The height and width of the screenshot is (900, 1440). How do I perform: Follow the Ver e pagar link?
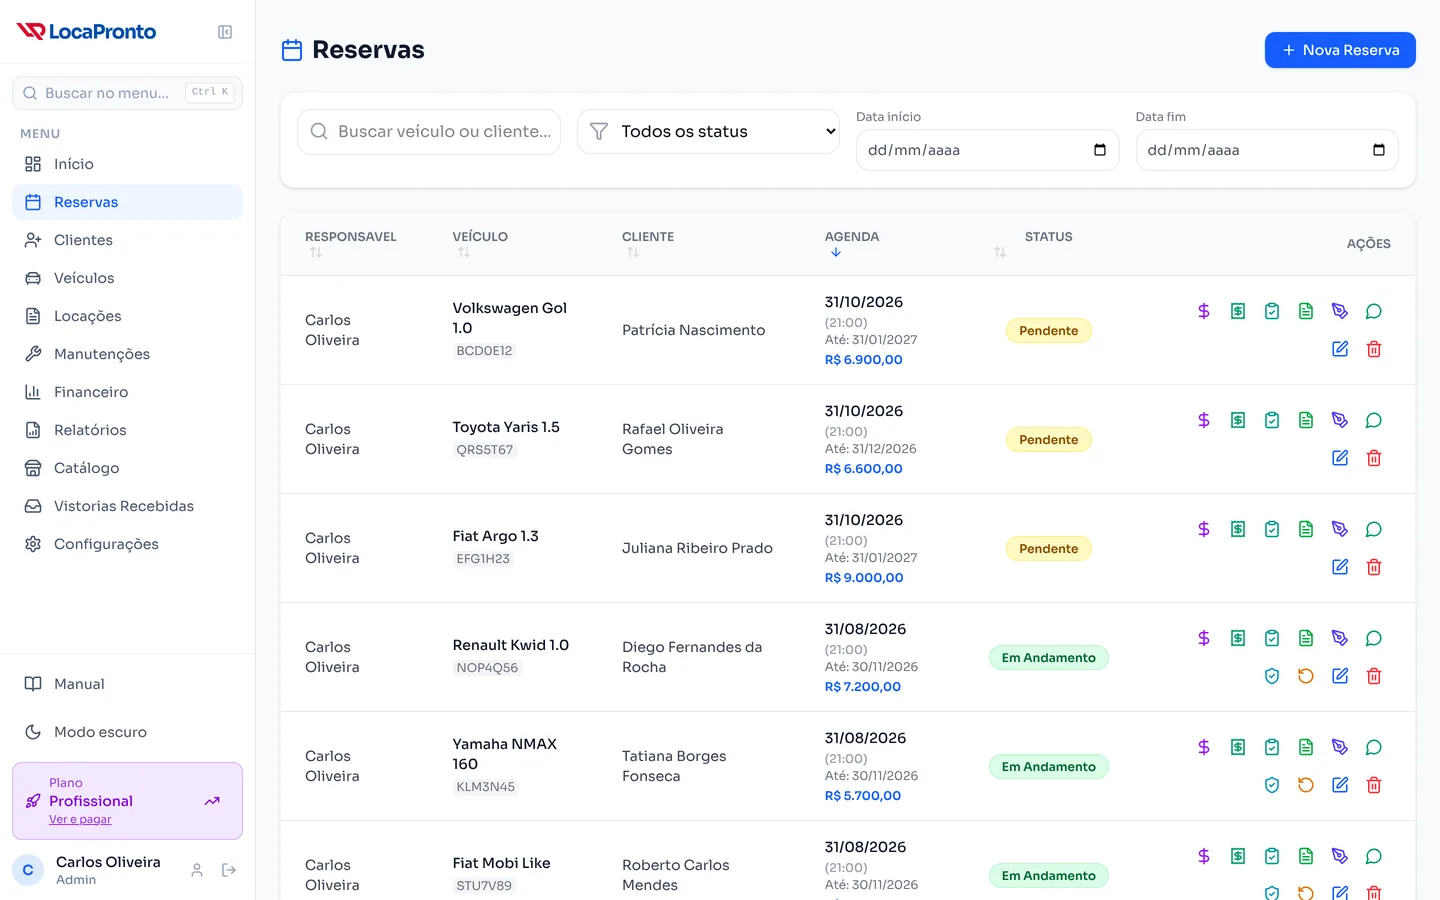[x=80, y=819]
